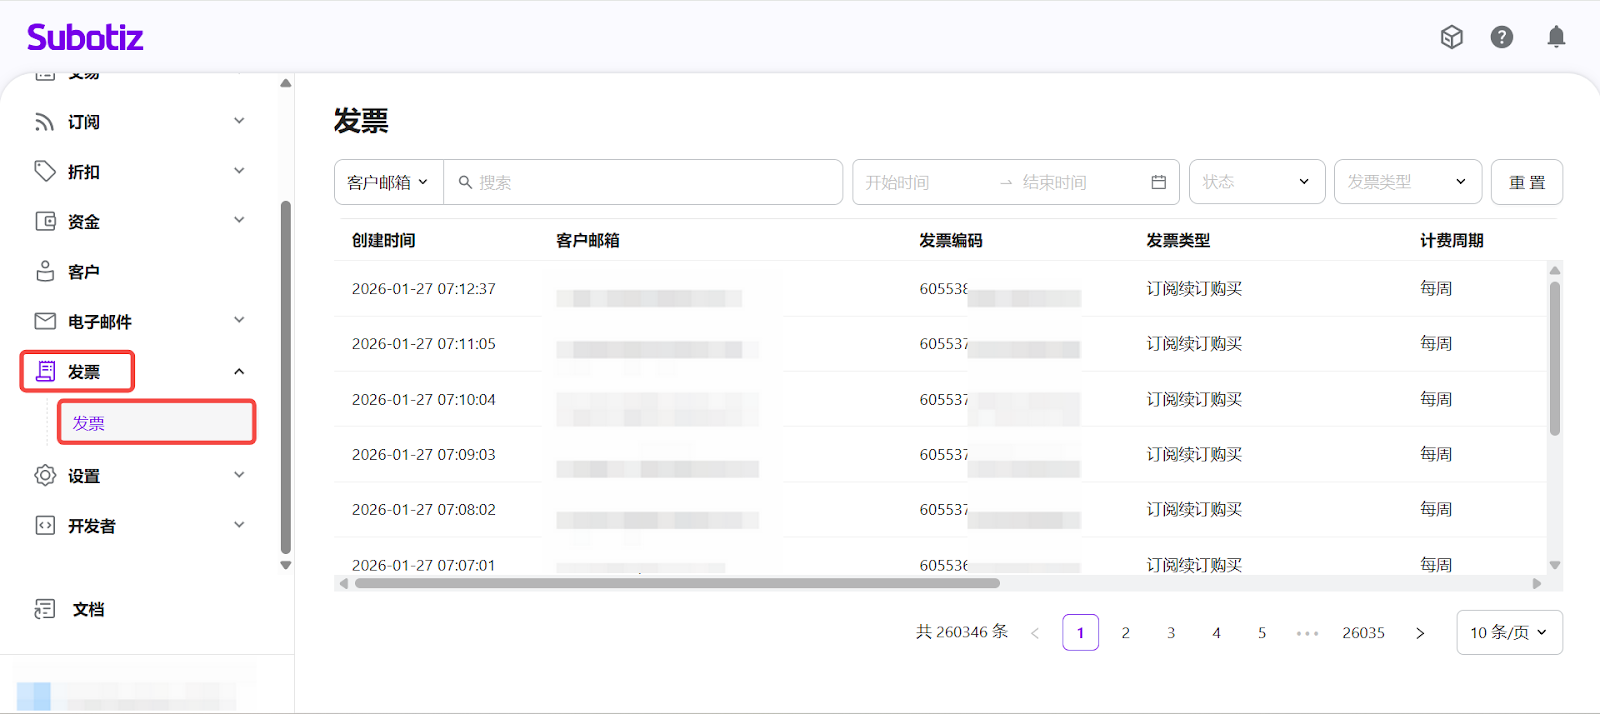Go to page 2 of invoices

tap(1125, 633)
